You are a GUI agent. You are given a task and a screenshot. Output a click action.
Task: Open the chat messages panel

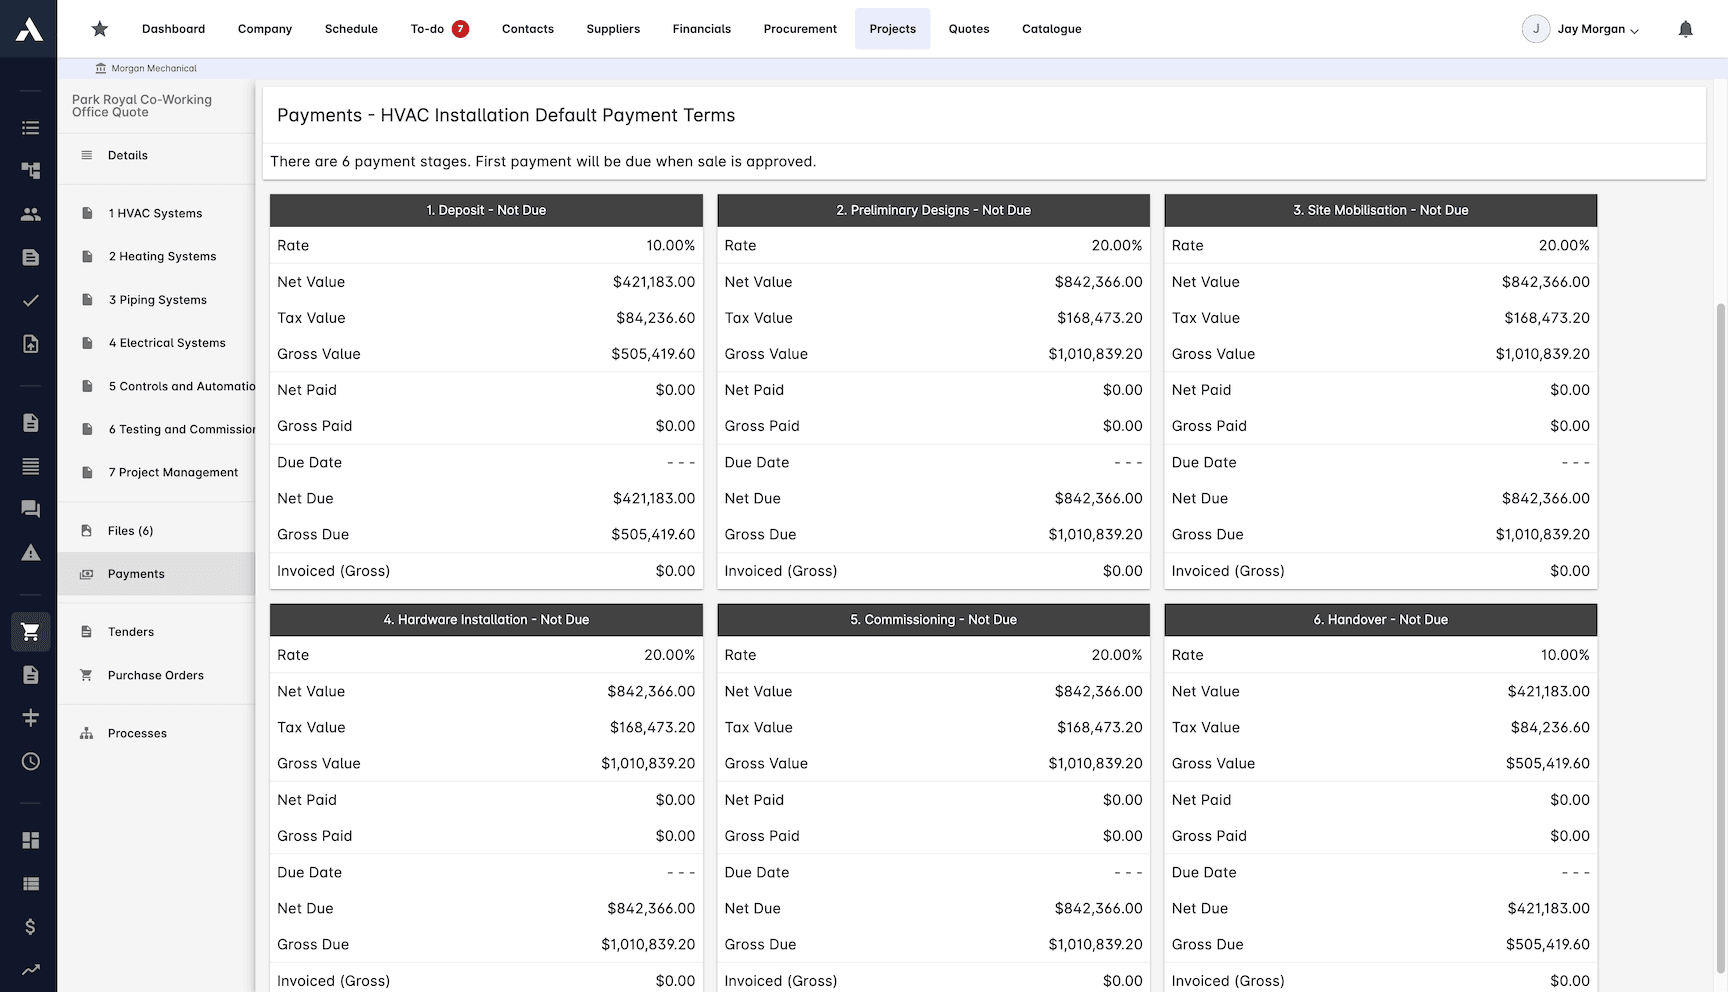click(x=30, y=509)
